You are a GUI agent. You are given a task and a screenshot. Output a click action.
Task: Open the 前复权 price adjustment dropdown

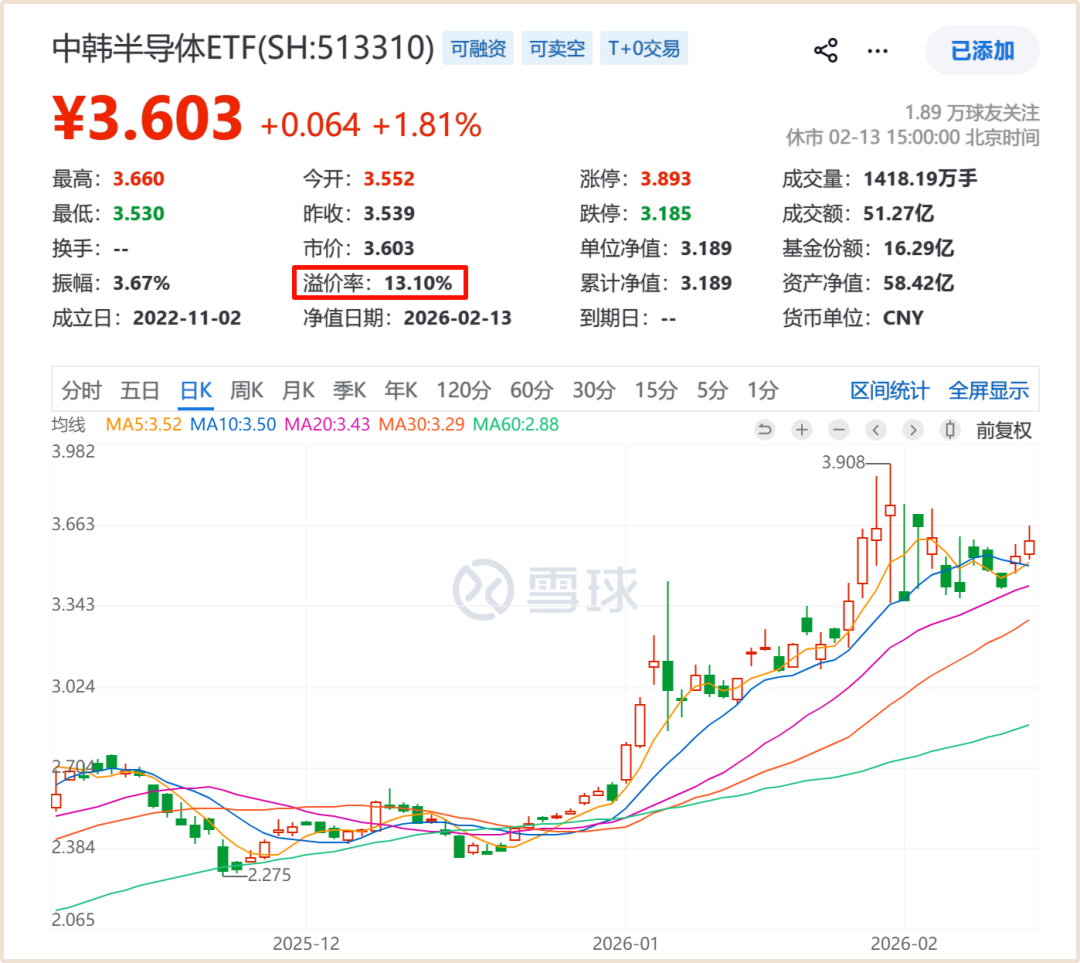tap(1003, 429)
